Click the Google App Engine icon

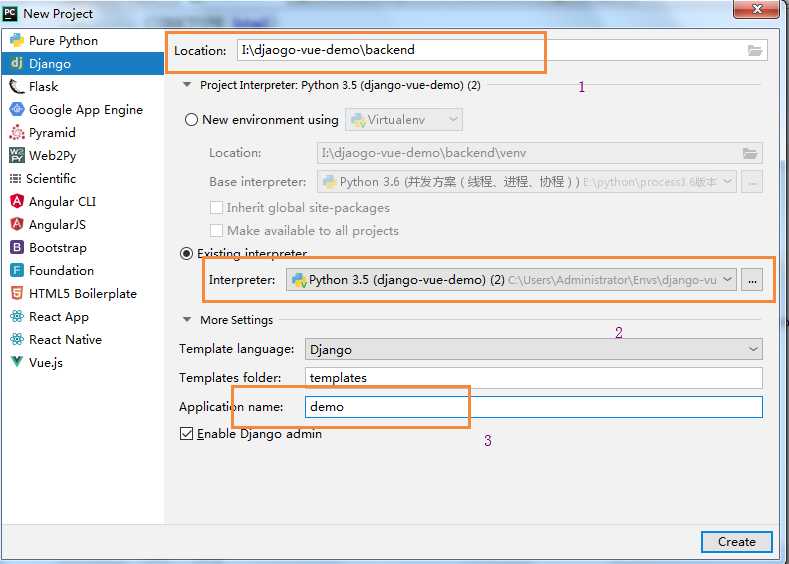[17, 109]
